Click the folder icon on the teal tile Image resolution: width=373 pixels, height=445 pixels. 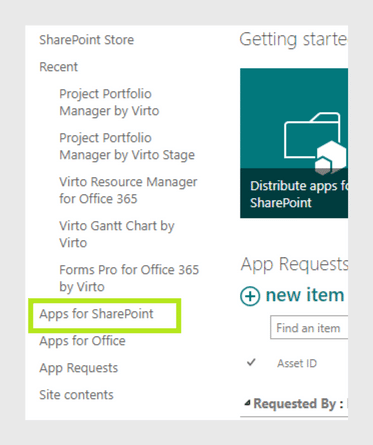click(x=315, y=143)
